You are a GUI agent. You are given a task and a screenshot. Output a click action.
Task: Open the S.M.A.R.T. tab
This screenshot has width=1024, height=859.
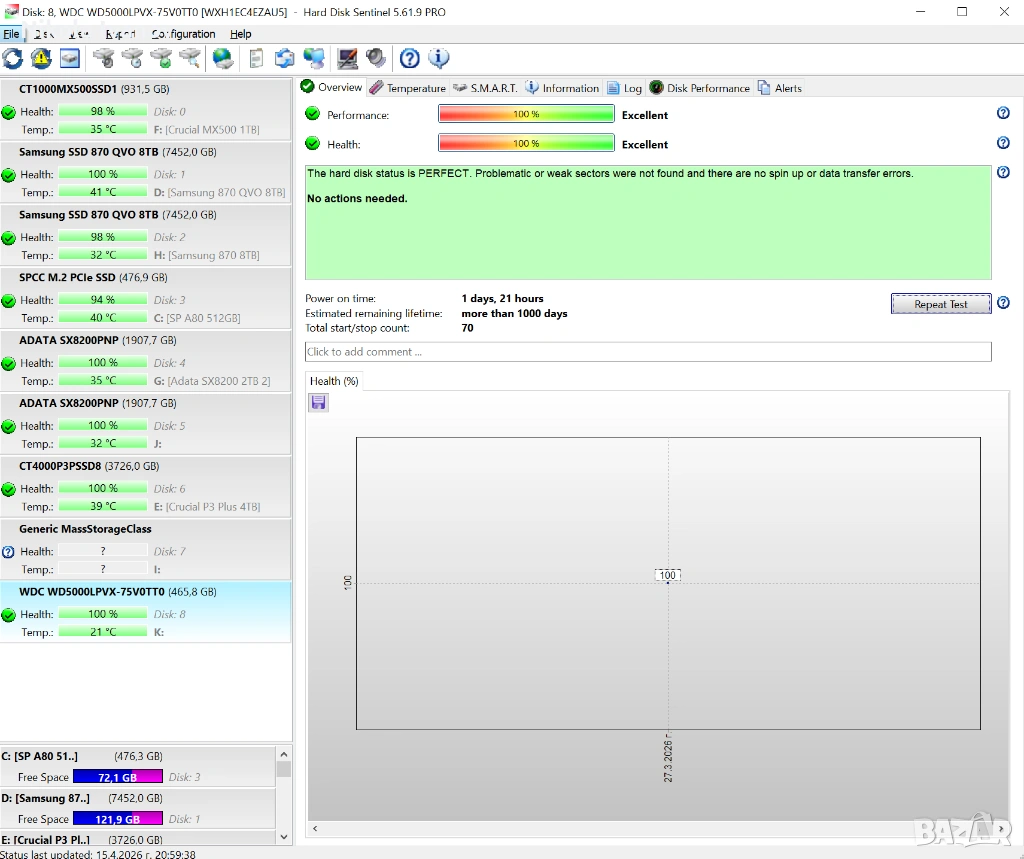(x=485, y=88)
